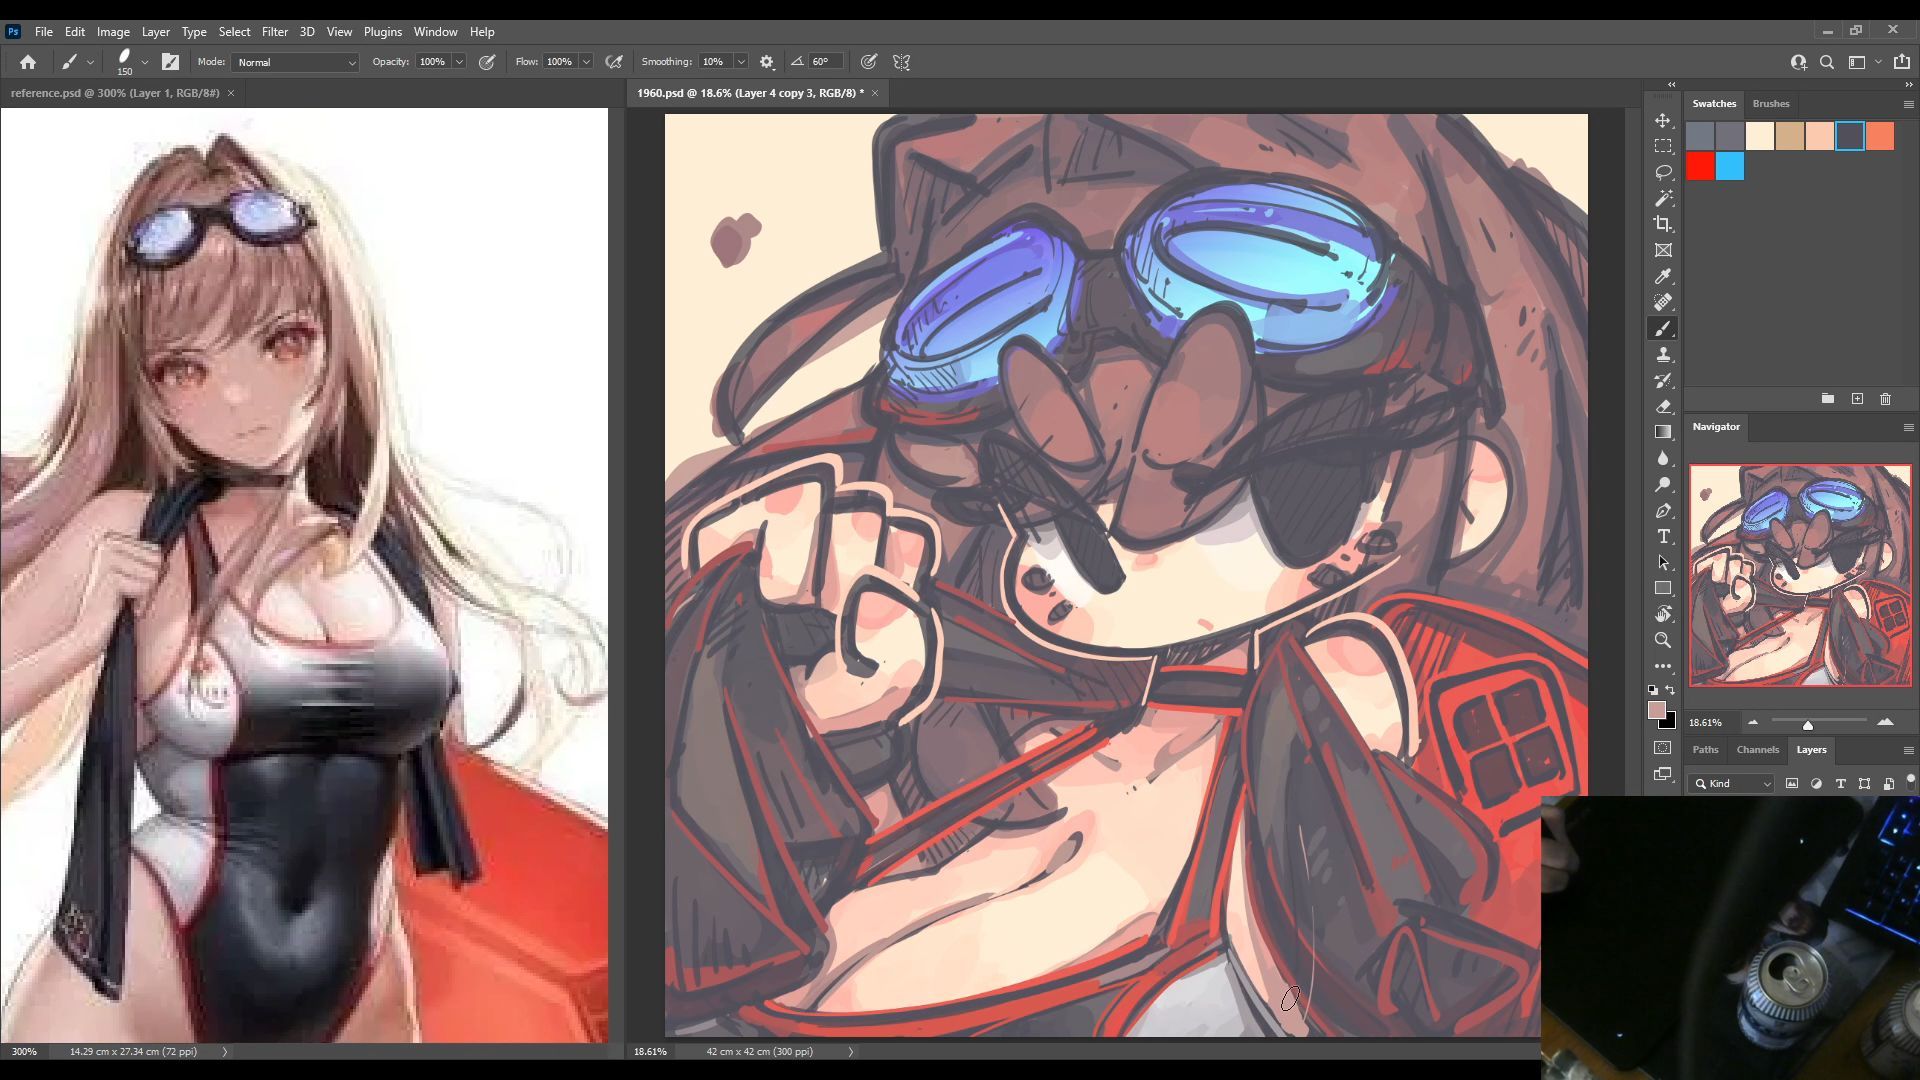
Task: Toggle pressure for brush size
Action: [869, 62]
